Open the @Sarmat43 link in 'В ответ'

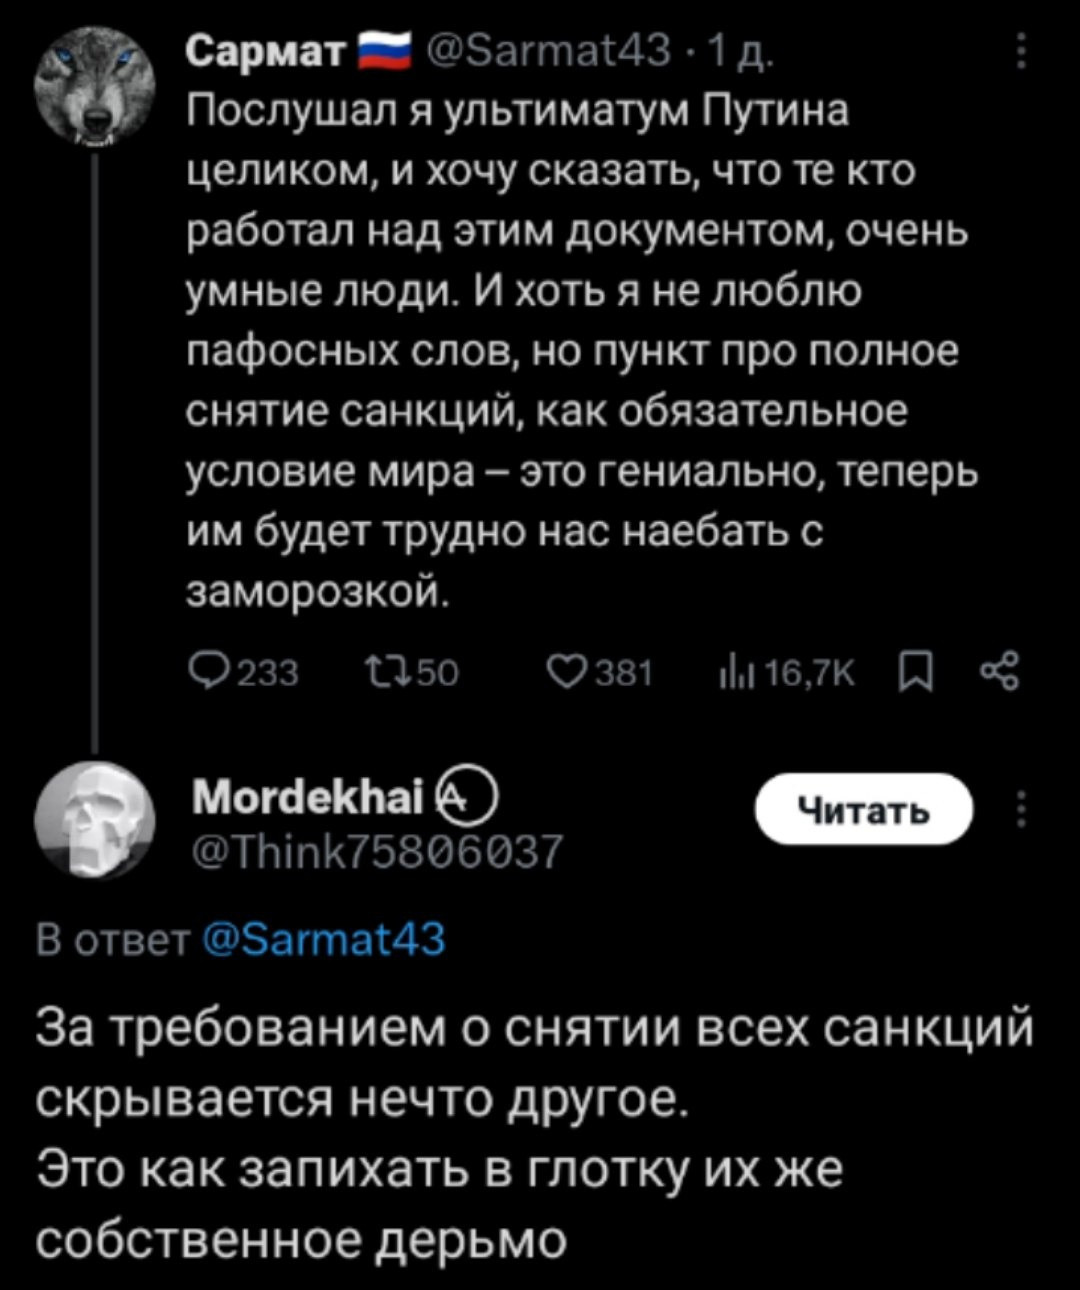point(323,940)
